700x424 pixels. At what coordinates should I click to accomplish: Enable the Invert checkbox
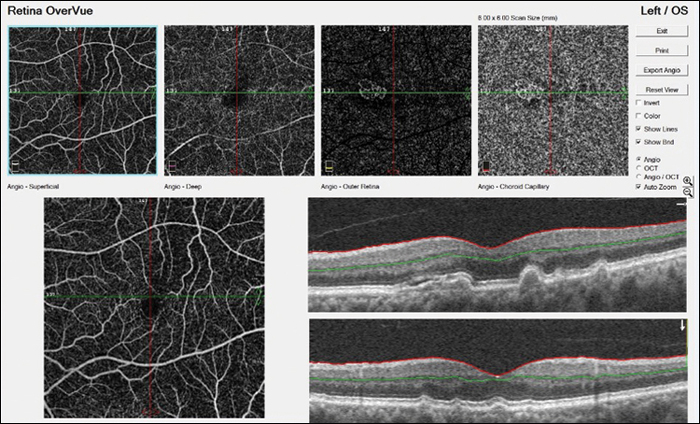tap(638, 103)
